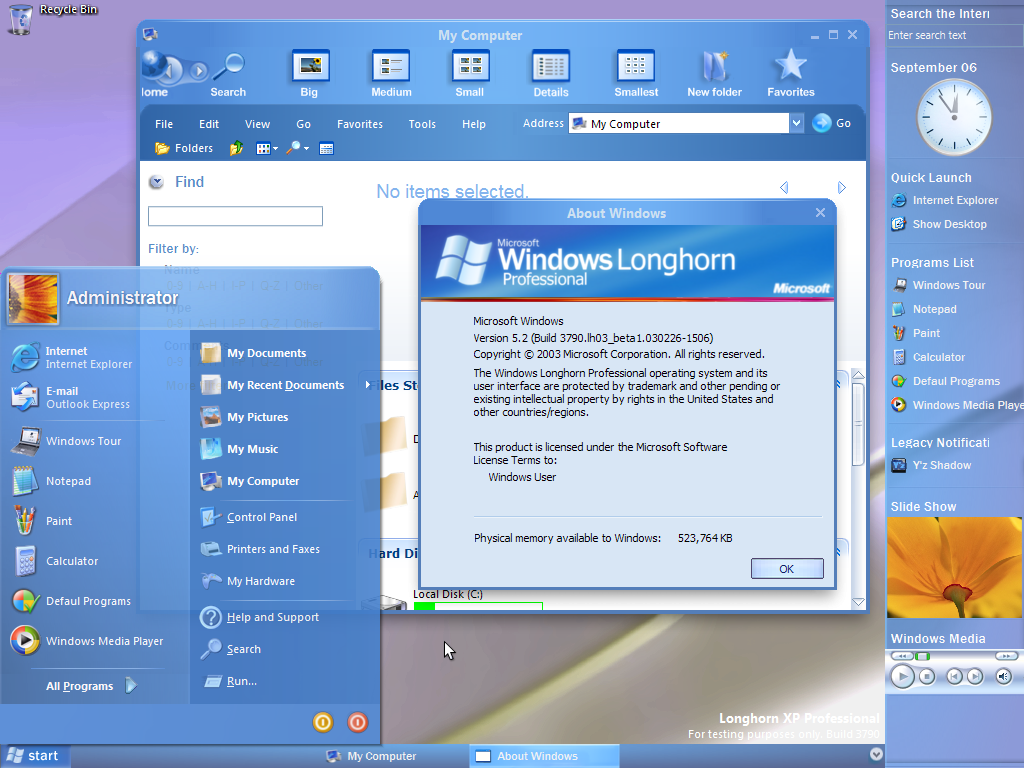Open Defaul Programs from Start menu
1024x768 pixels.
(71, 601)
